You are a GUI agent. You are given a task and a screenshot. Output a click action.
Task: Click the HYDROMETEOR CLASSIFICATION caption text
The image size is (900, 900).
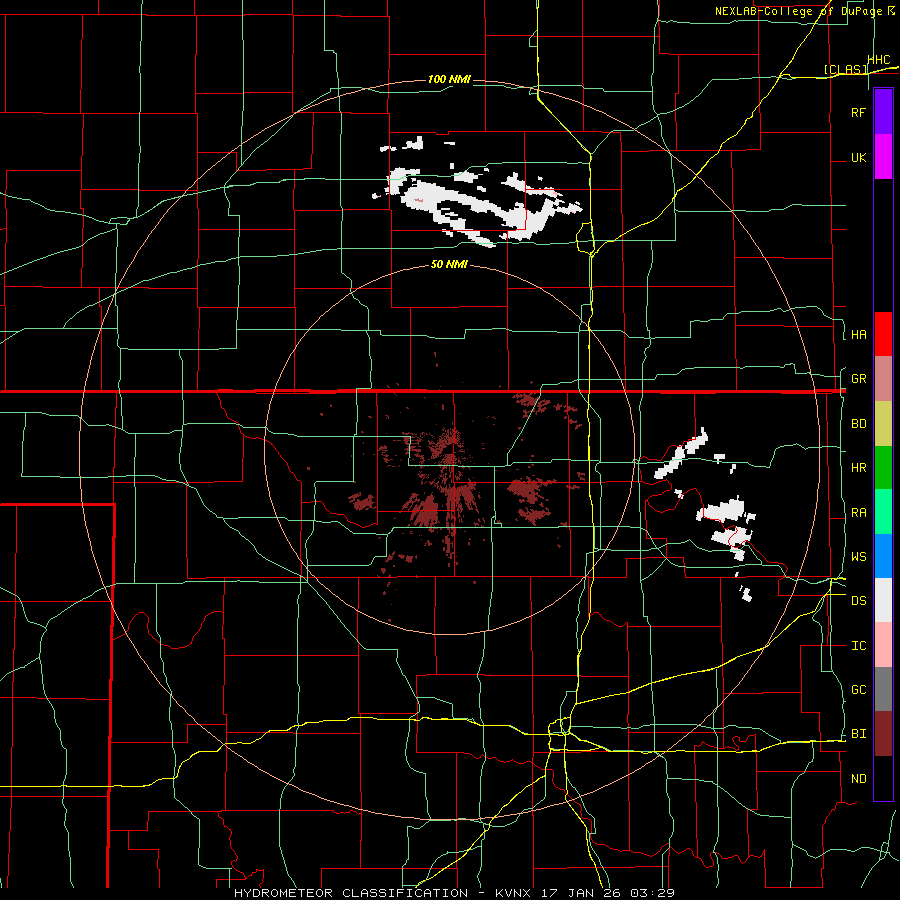point(351,893)
